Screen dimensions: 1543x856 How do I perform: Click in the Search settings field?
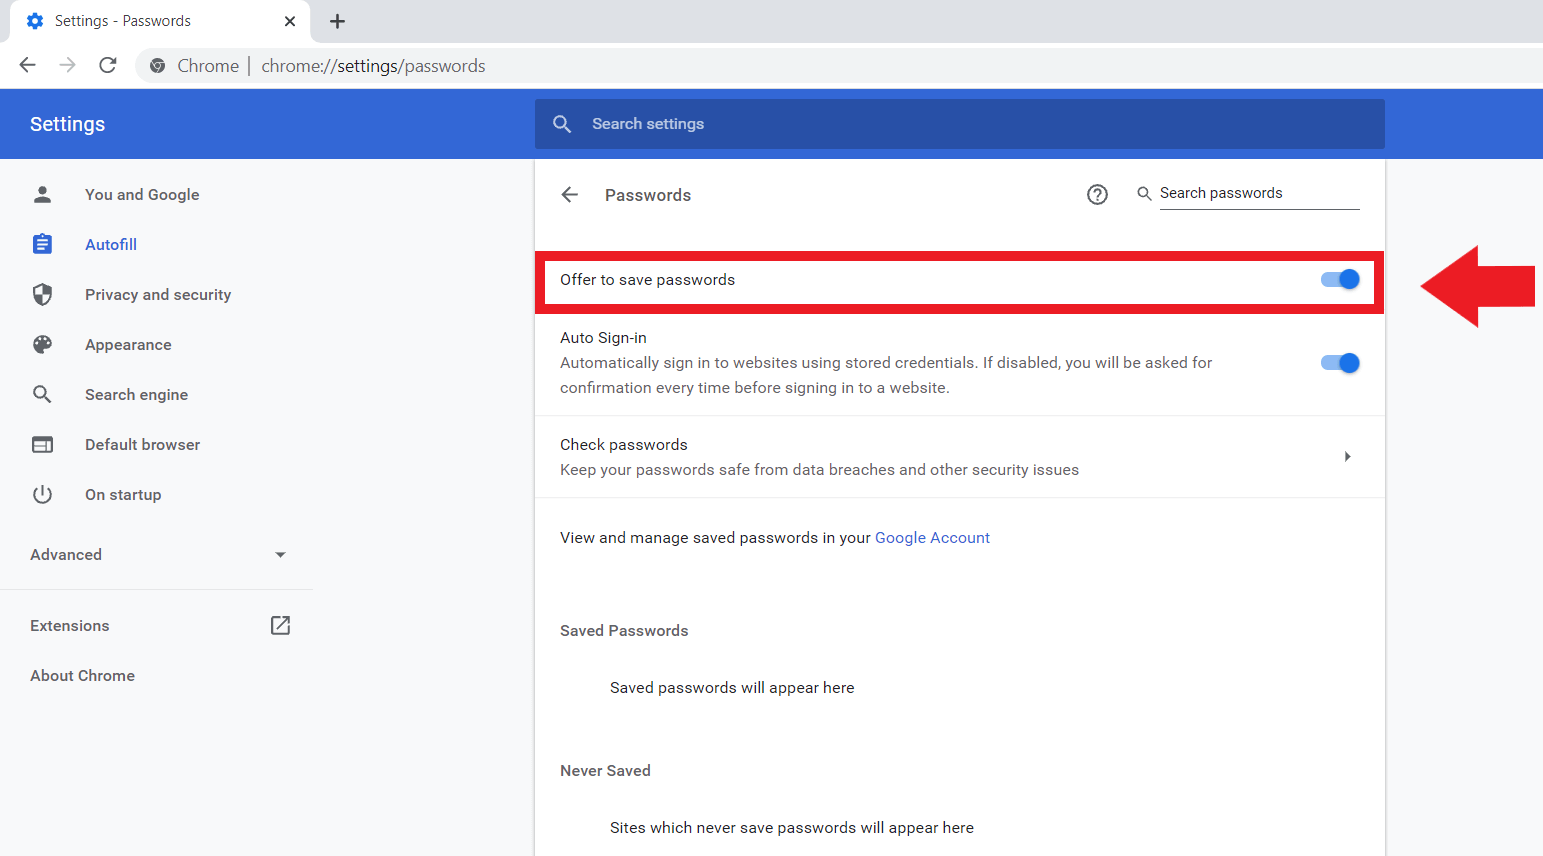pos(960,124)
